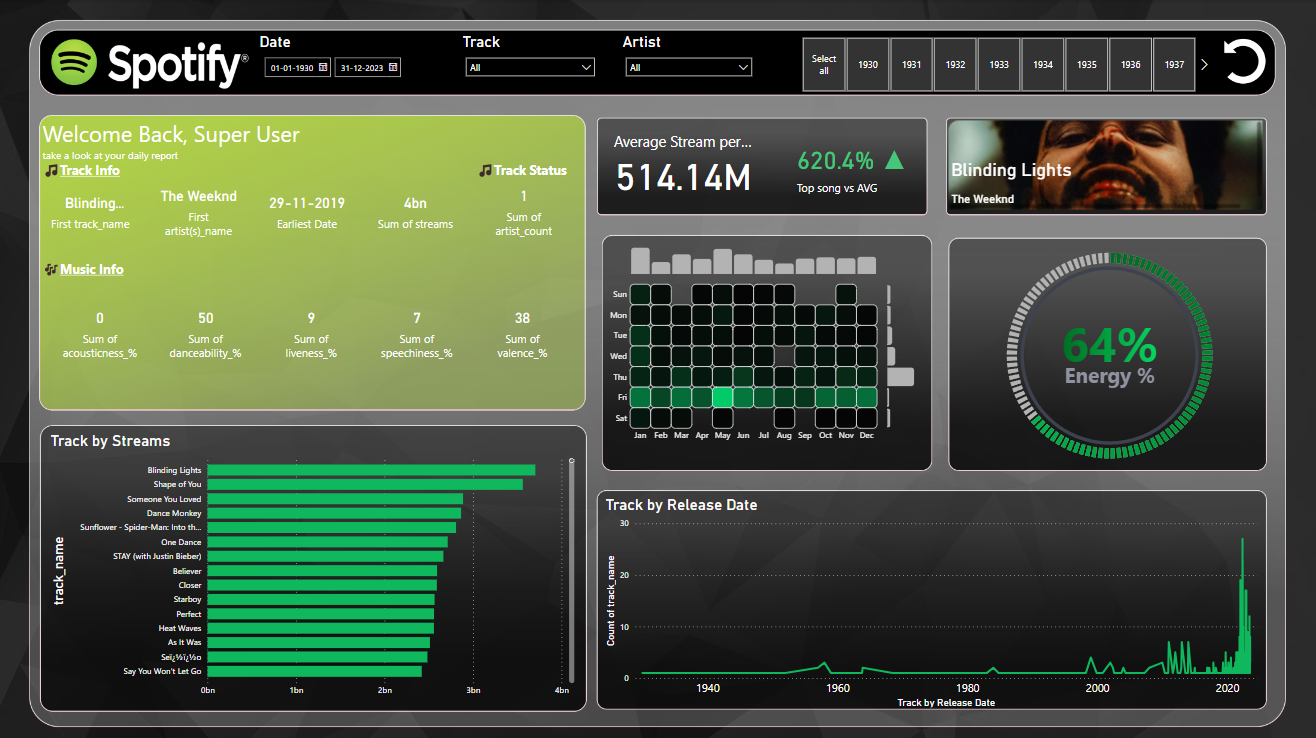The height and width of the screenshot is (738, 1316).
Task: Click the Music Info link heading
Action: 92,269
